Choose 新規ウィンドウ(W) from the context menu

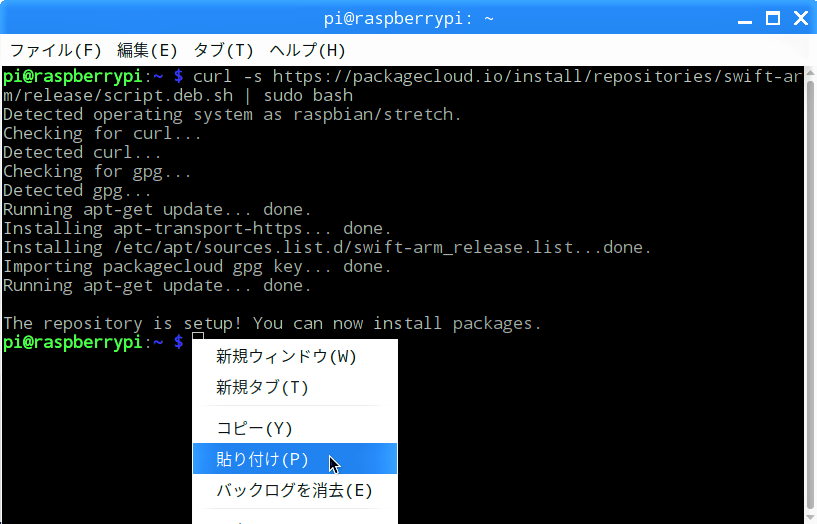pyautogui.click(x=286, y=356)
